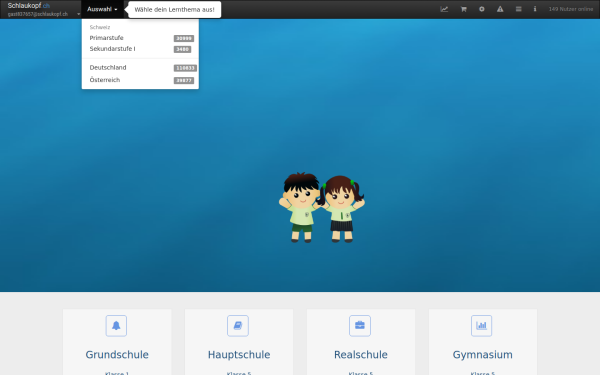
Task: Click the warning triangle icon
Action: tap(500, 9)
